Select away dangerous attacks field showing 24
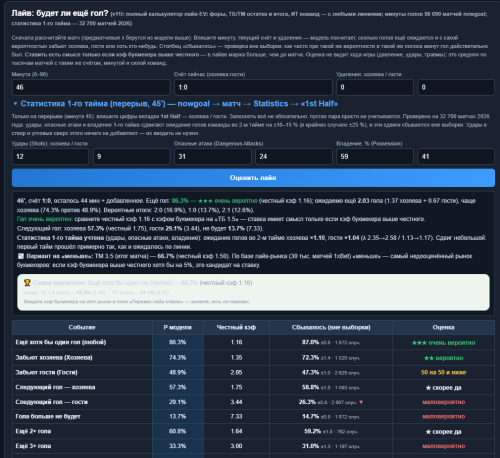Image resolution: width=500 pixels, height=458 pixels. [x=294, y=156]
